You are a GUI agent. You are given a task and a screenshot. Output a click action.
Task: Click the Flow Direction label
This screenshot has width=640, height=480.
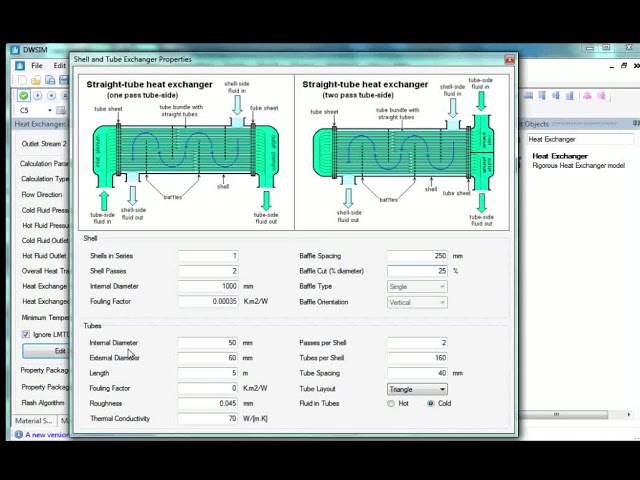click(x=42, y=194)
